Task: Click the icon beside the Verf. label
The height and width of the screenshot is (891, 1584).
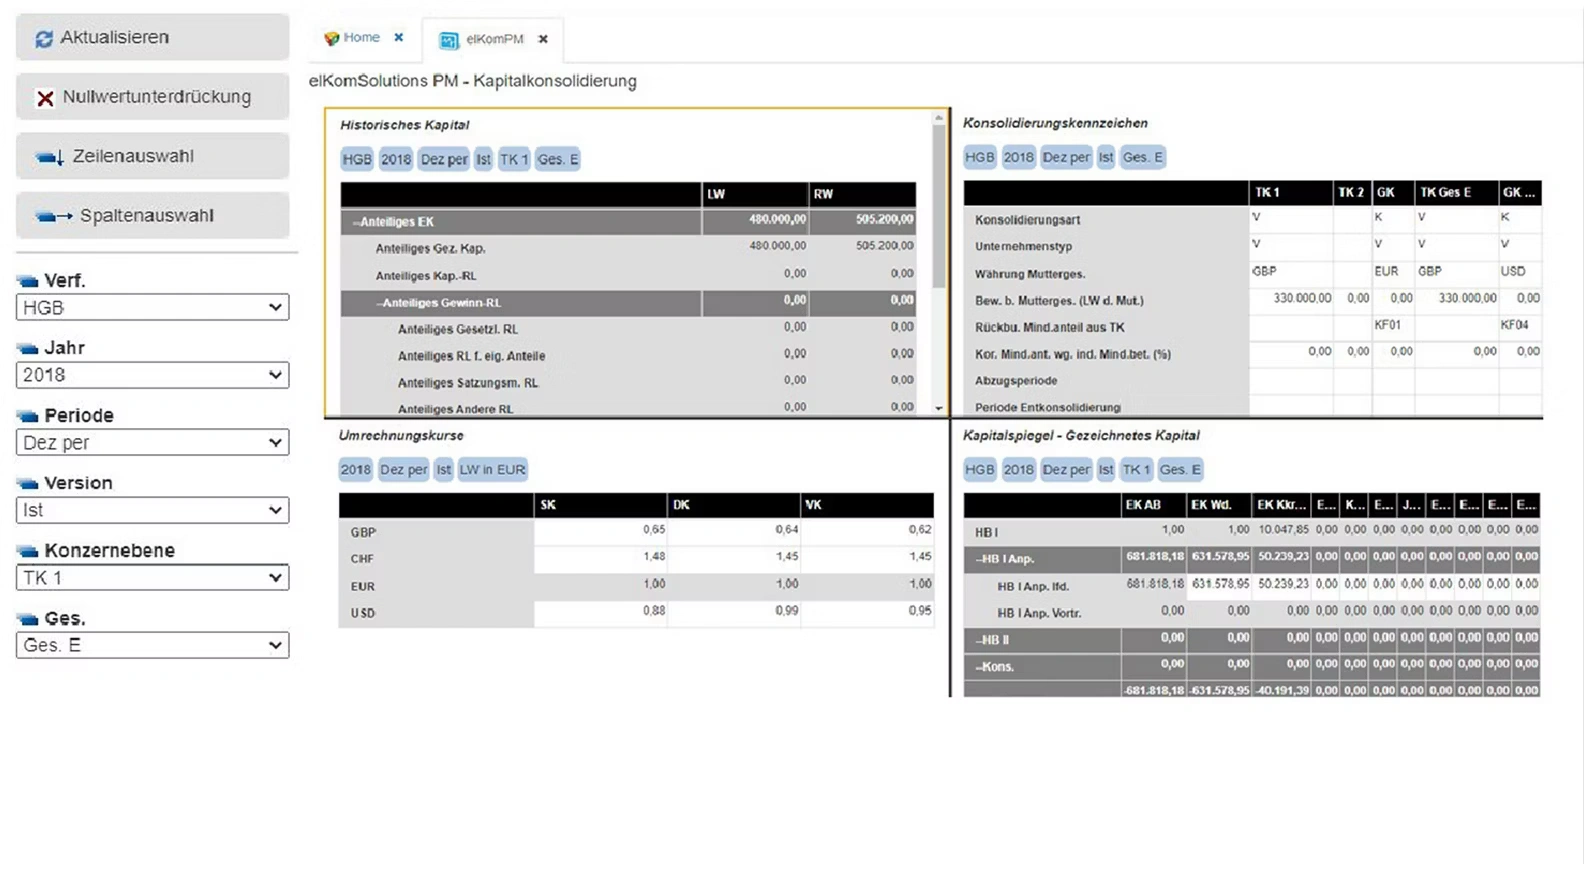Action: tap(28, 281)
